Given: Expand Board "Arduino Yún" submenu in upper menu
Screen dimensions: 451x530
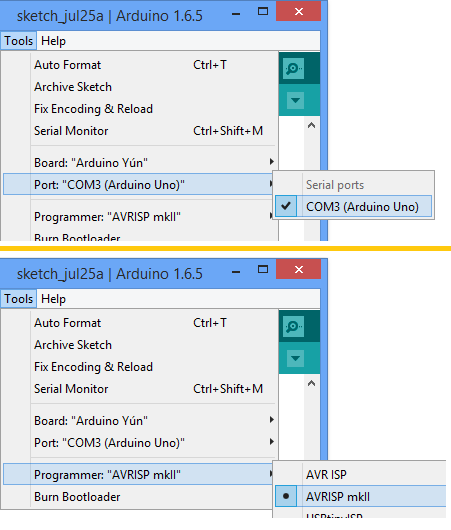Looking at the screenshot, I should coord(141,163).
